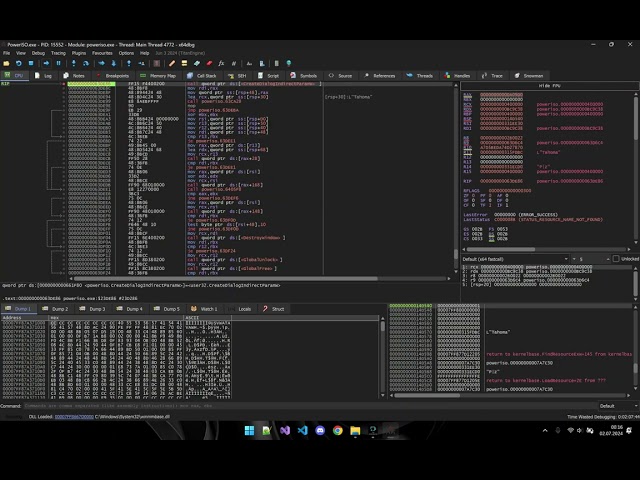Screen dimensions: 640x480
Task: Click the Variables hash icon
Action: click(x=233, y=63)
